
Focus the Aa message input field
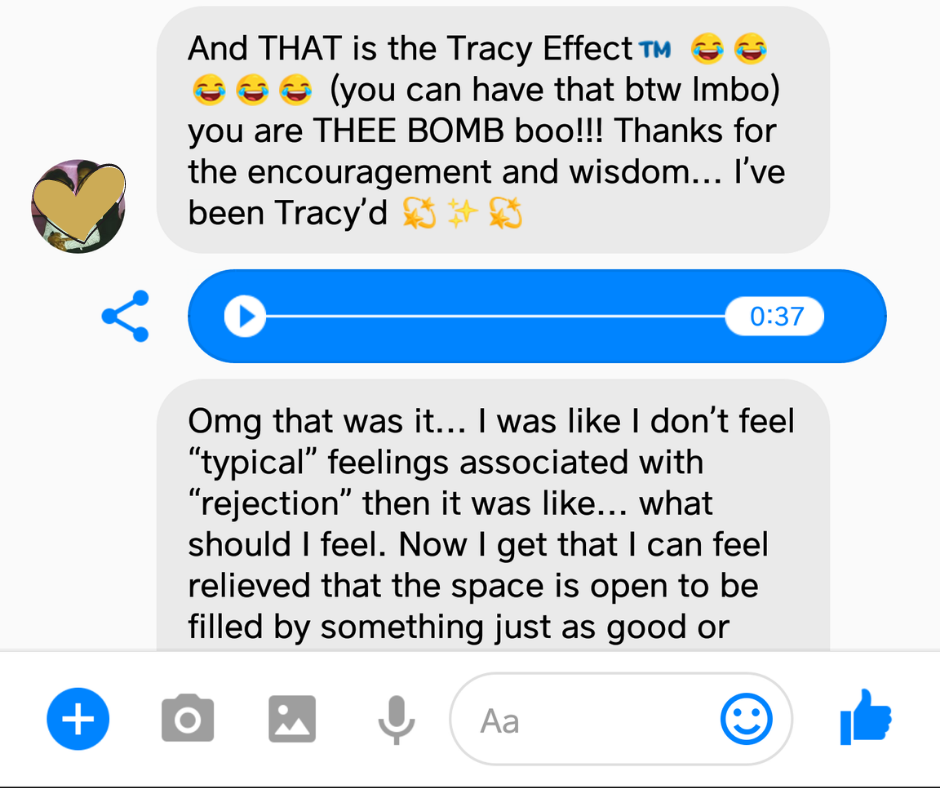pos(620,719)
